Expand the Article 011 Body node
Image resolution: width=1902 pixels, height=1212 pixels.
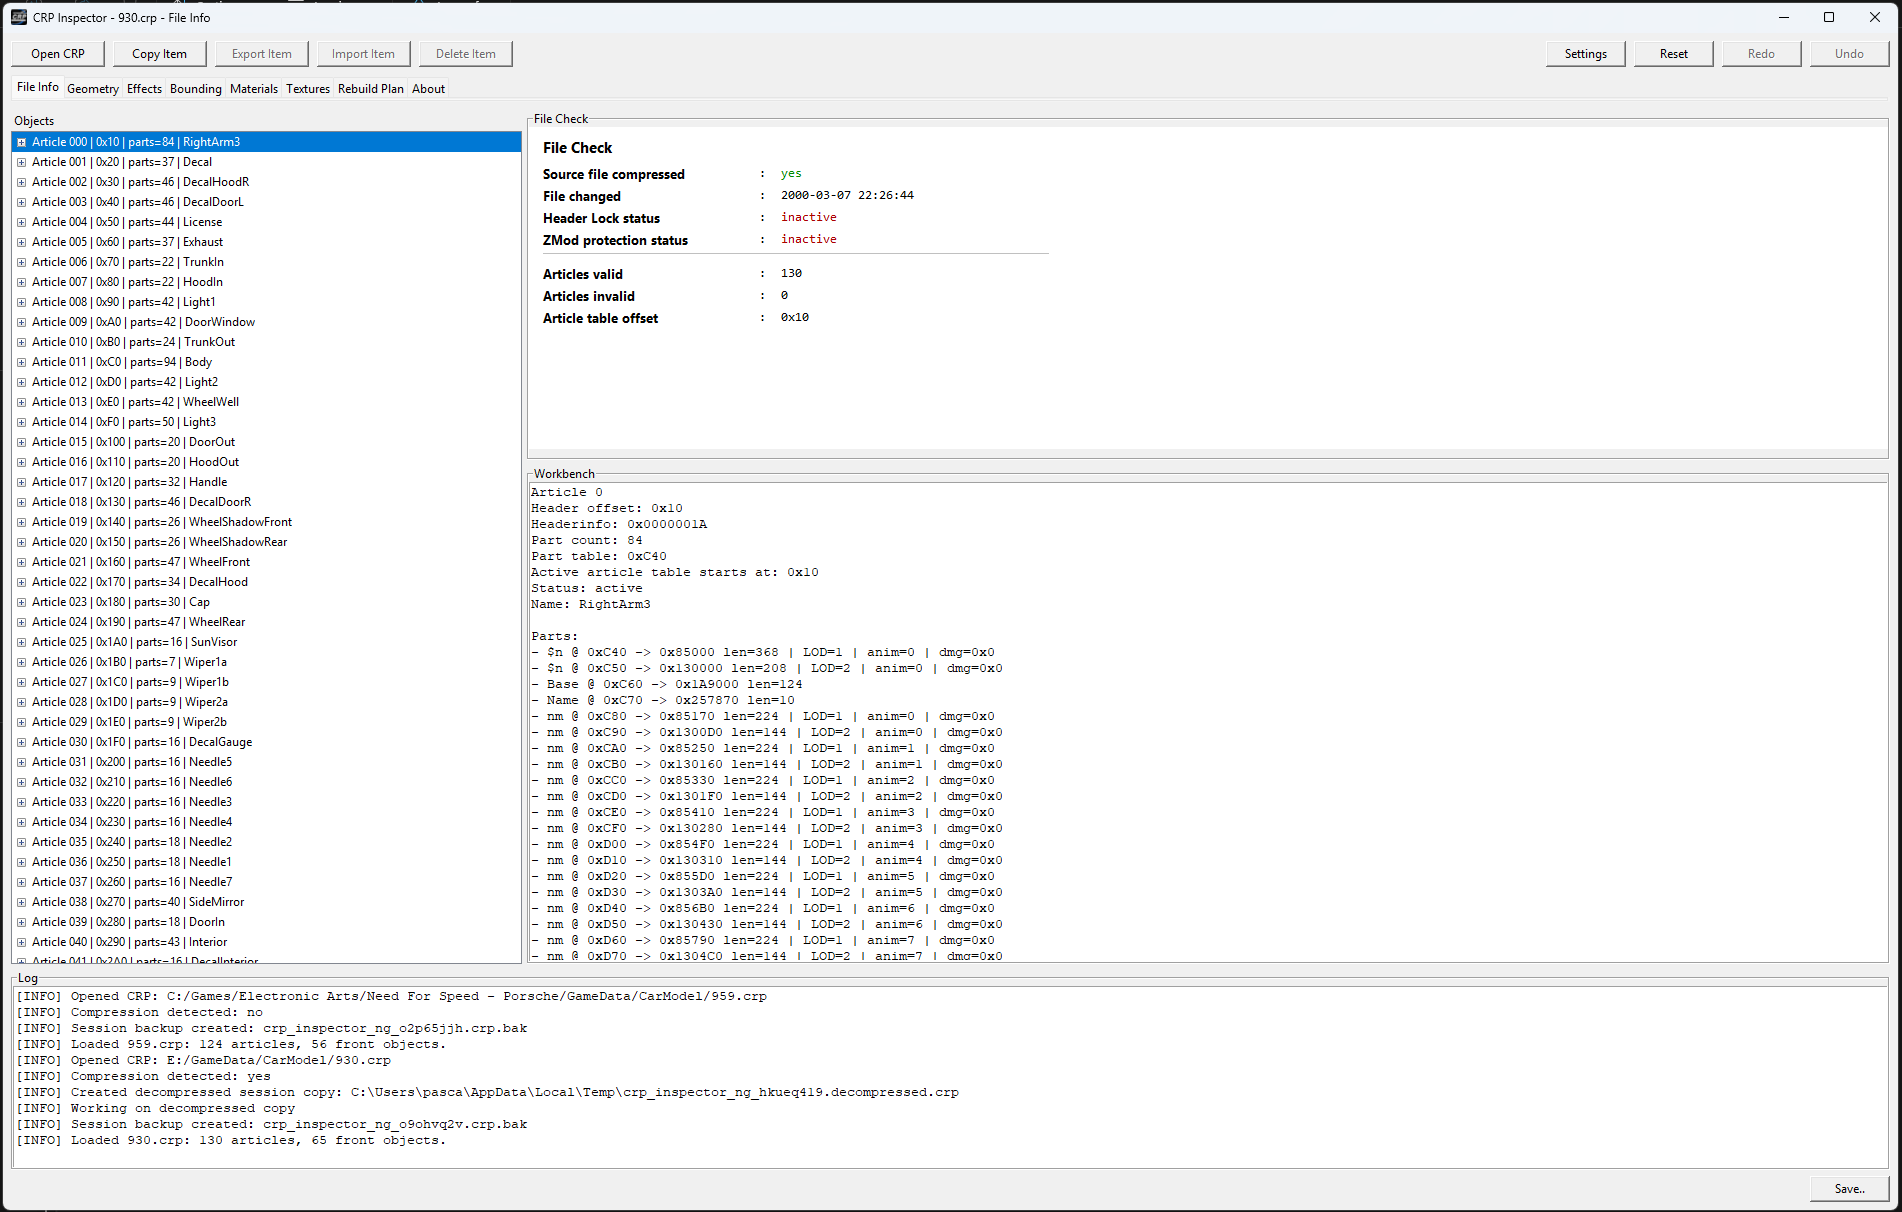[x=21, y=362]
